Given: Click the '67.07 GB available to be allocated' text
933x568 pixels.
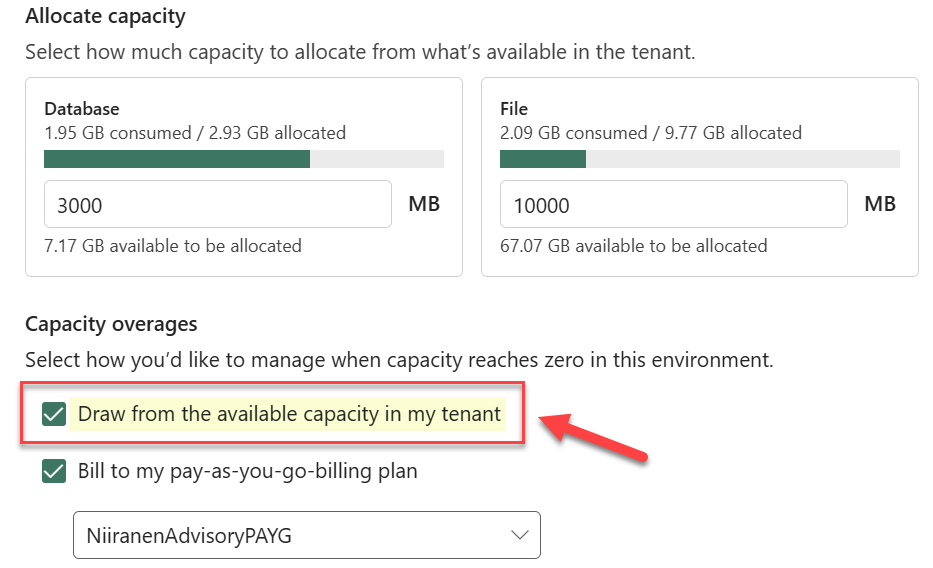Looking at the screenshot, I should pyautogui.click(x=633, y=245).
